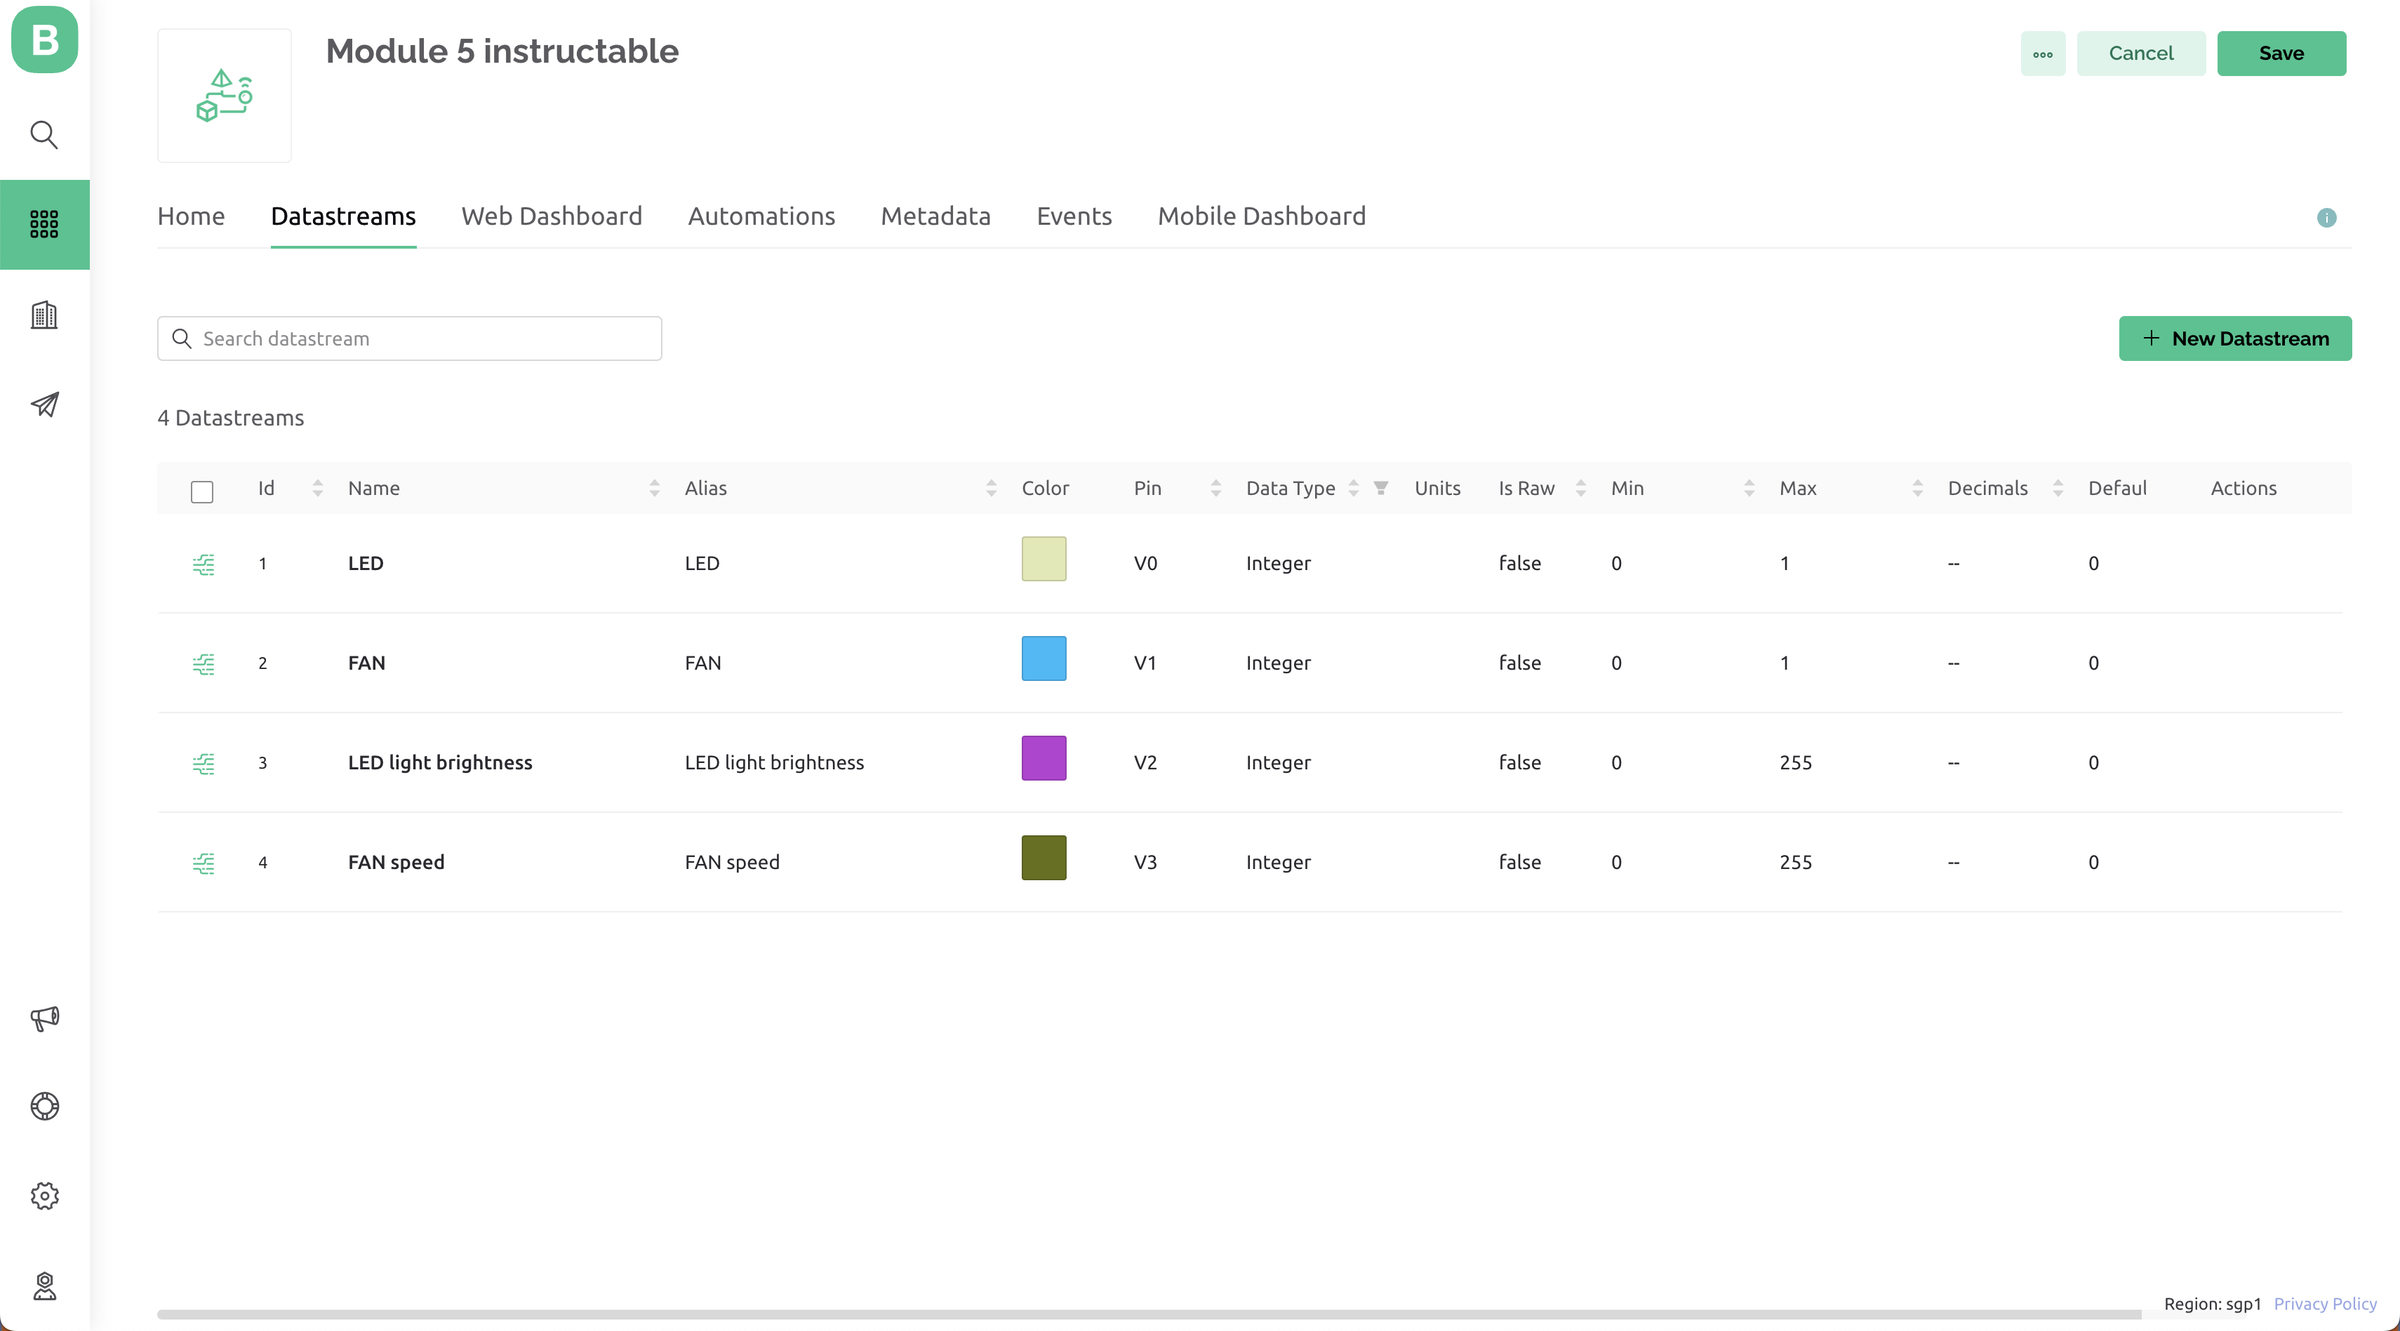
Task: Open the Organizations building icon
Action: 44,315
